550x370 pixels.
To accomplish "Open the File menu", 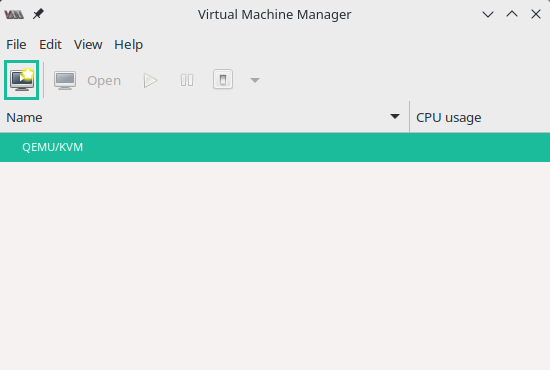I will 16,45.
